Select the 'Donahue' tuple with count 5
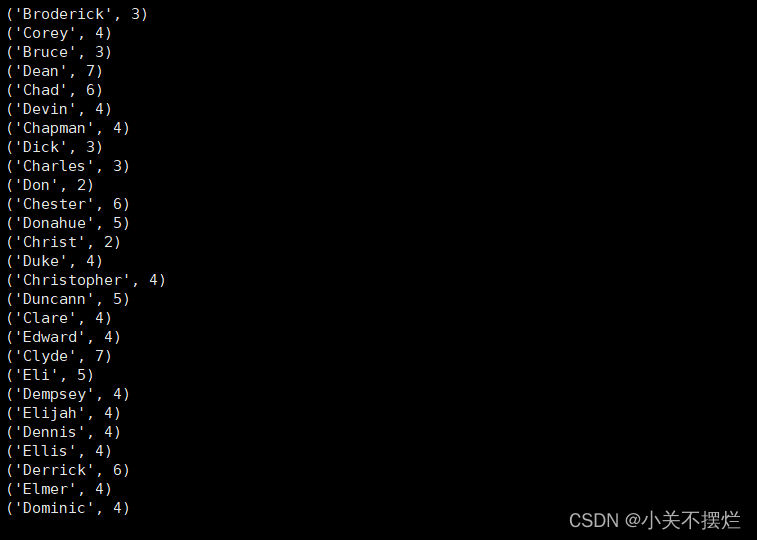 [x=68, y=223]
